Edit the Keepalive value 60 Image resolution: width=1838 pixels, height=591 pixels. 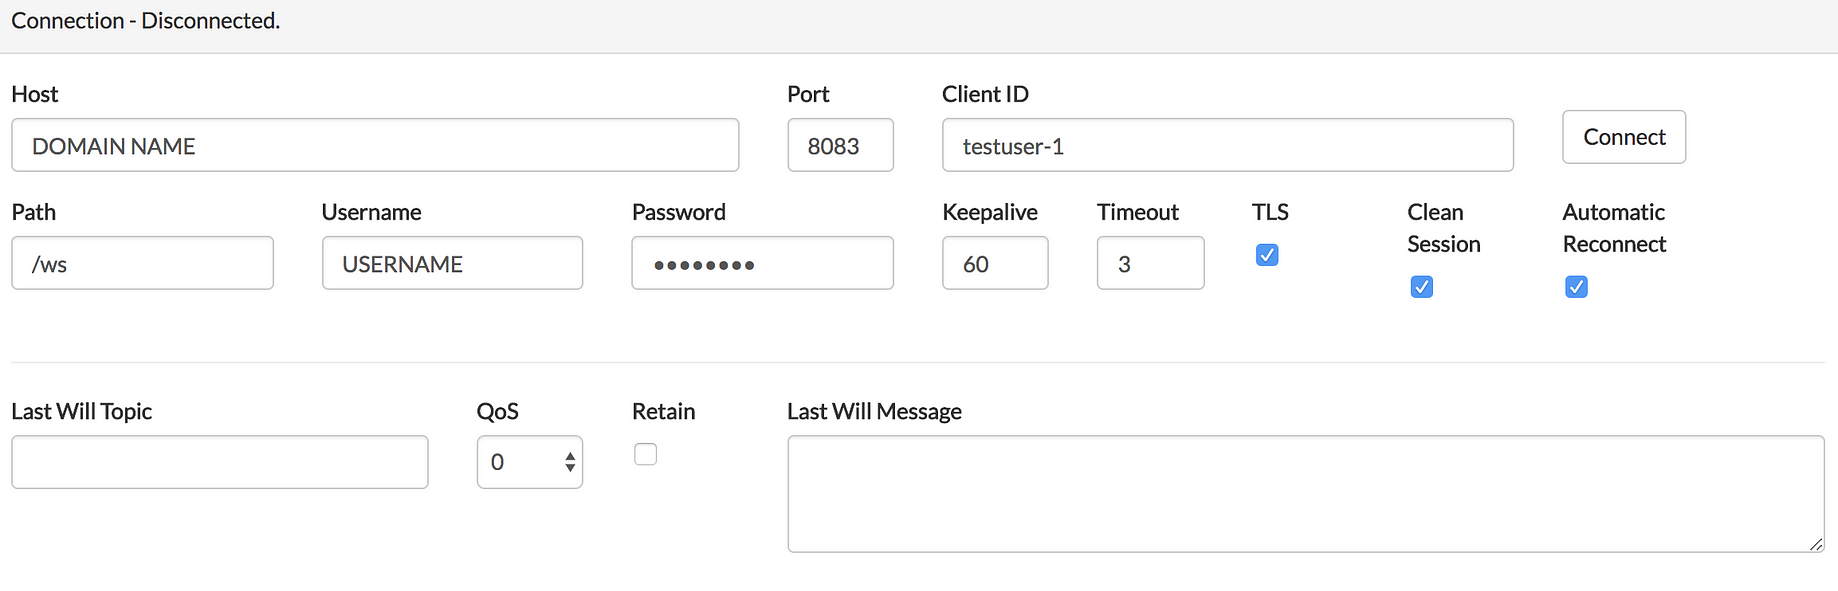pos(995,263)
